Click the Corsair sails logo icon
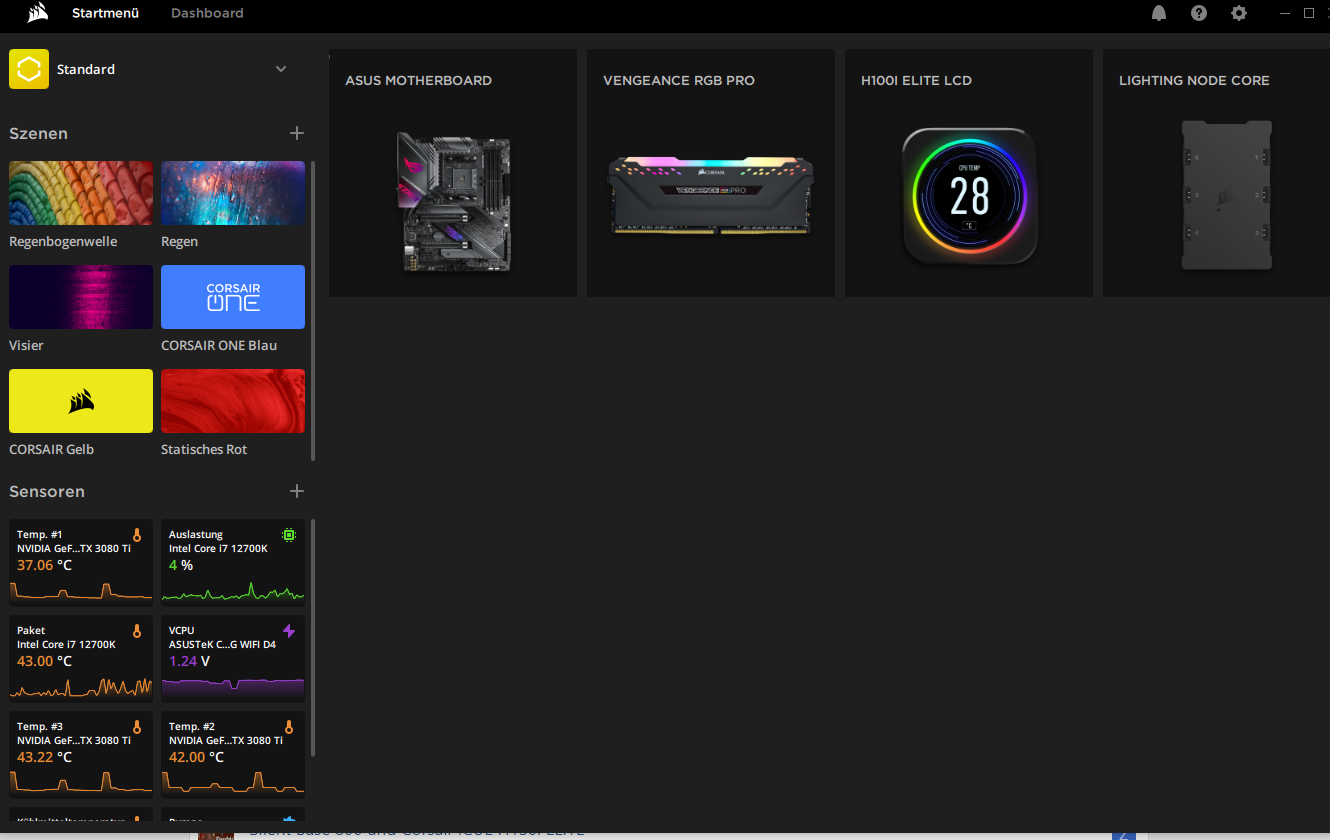The image size is (1330, 840). coord(39,13)
